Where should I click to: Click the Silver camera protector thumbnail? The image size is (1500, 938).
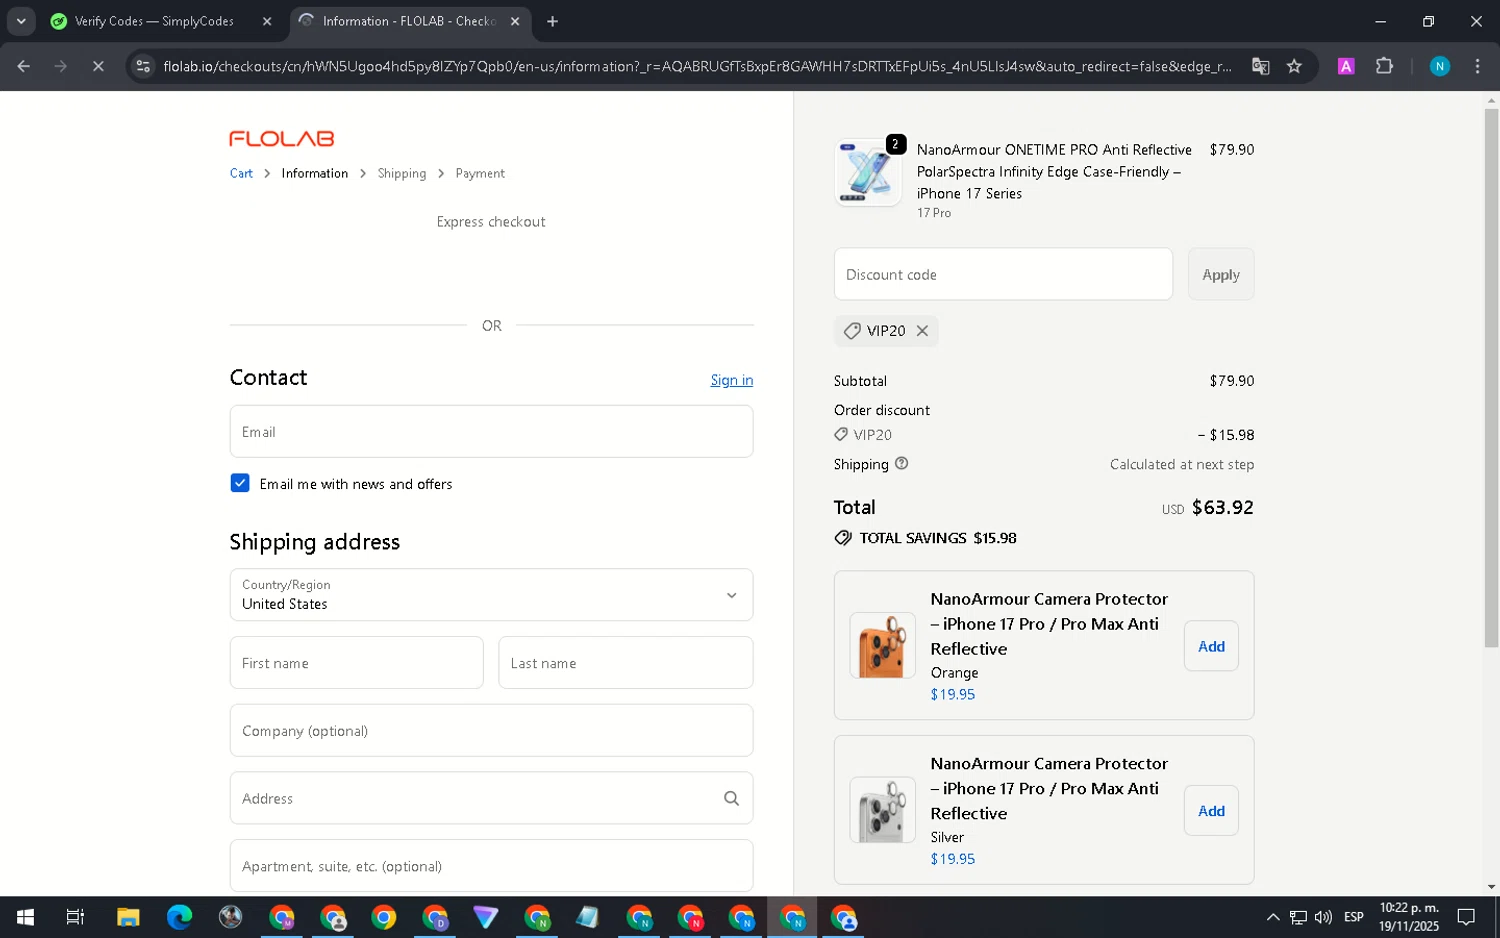tap(882, 811)
